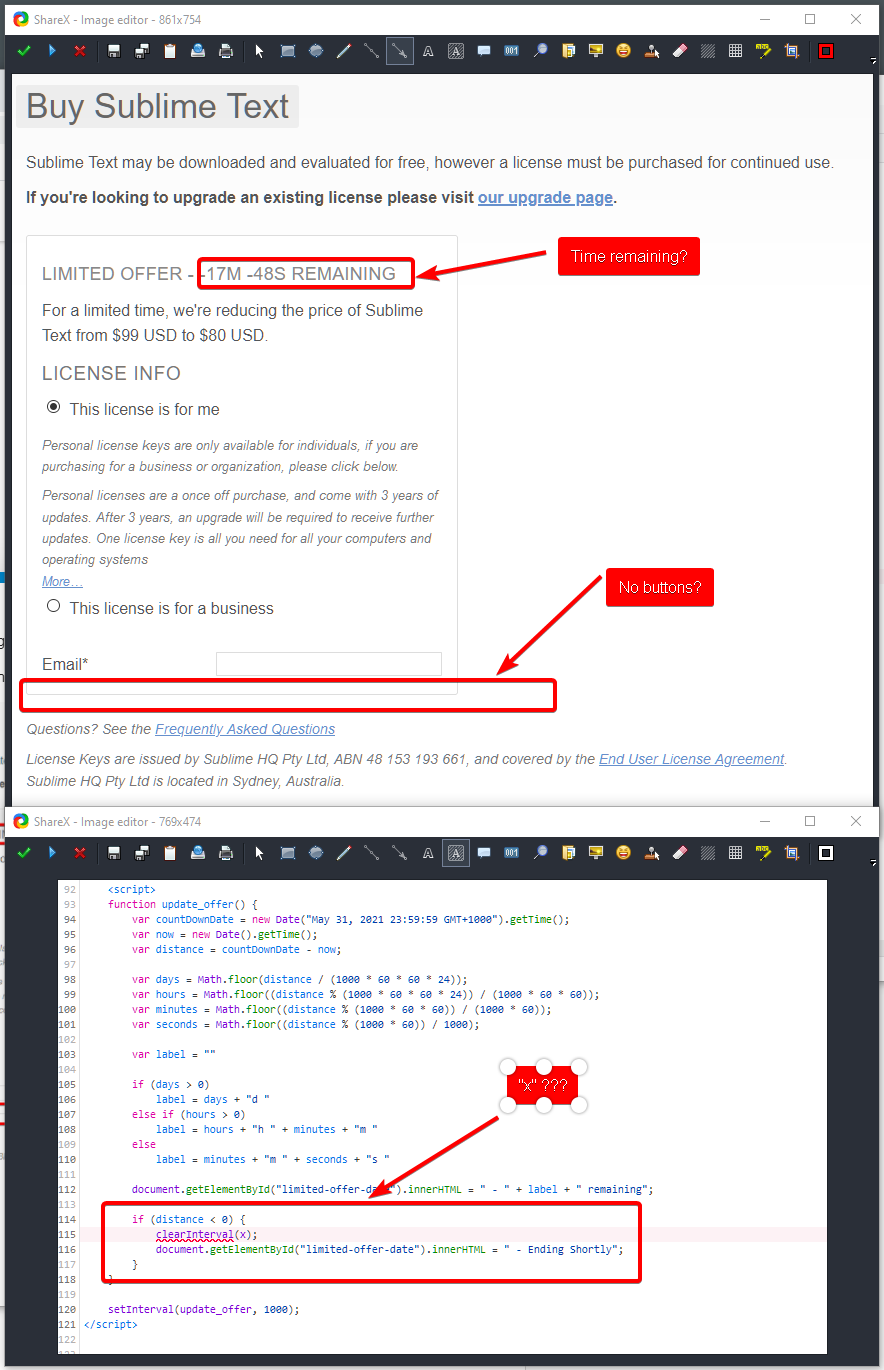Select the Image from file tool in 769x474 editor
Viewport: 884px width, 1370px height.
point(568,853)
